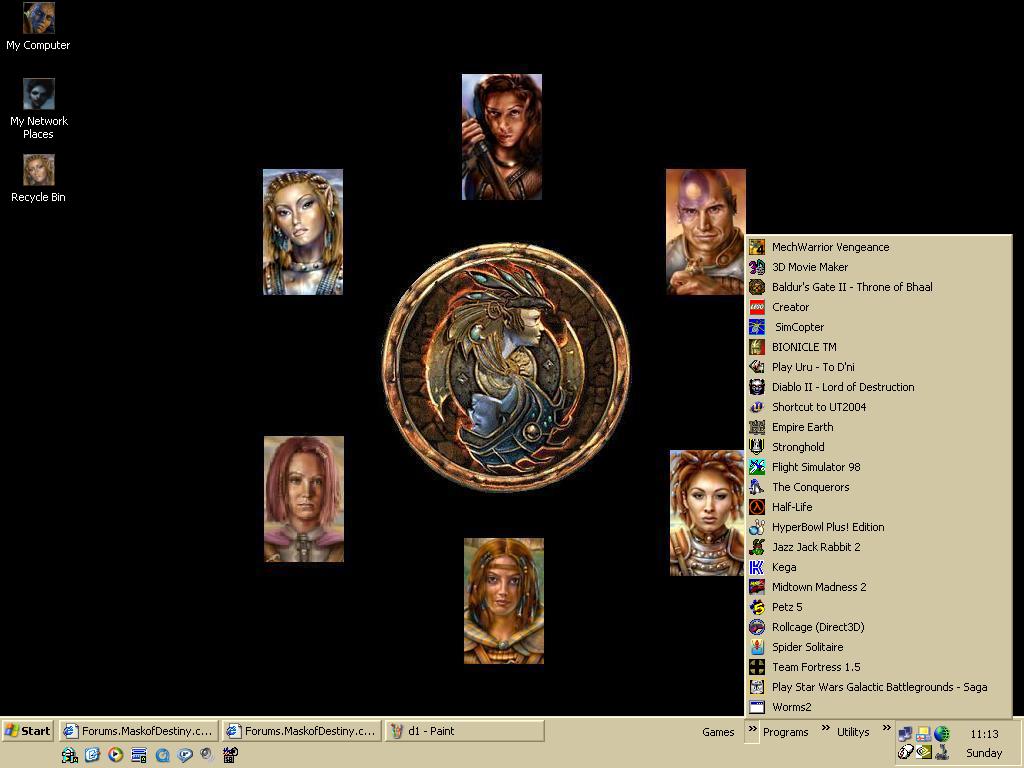Screen dimensions: 1024x768
Task: Play Star Wars Galactic Battlegrounds - Saga
Action: [878, 687]
